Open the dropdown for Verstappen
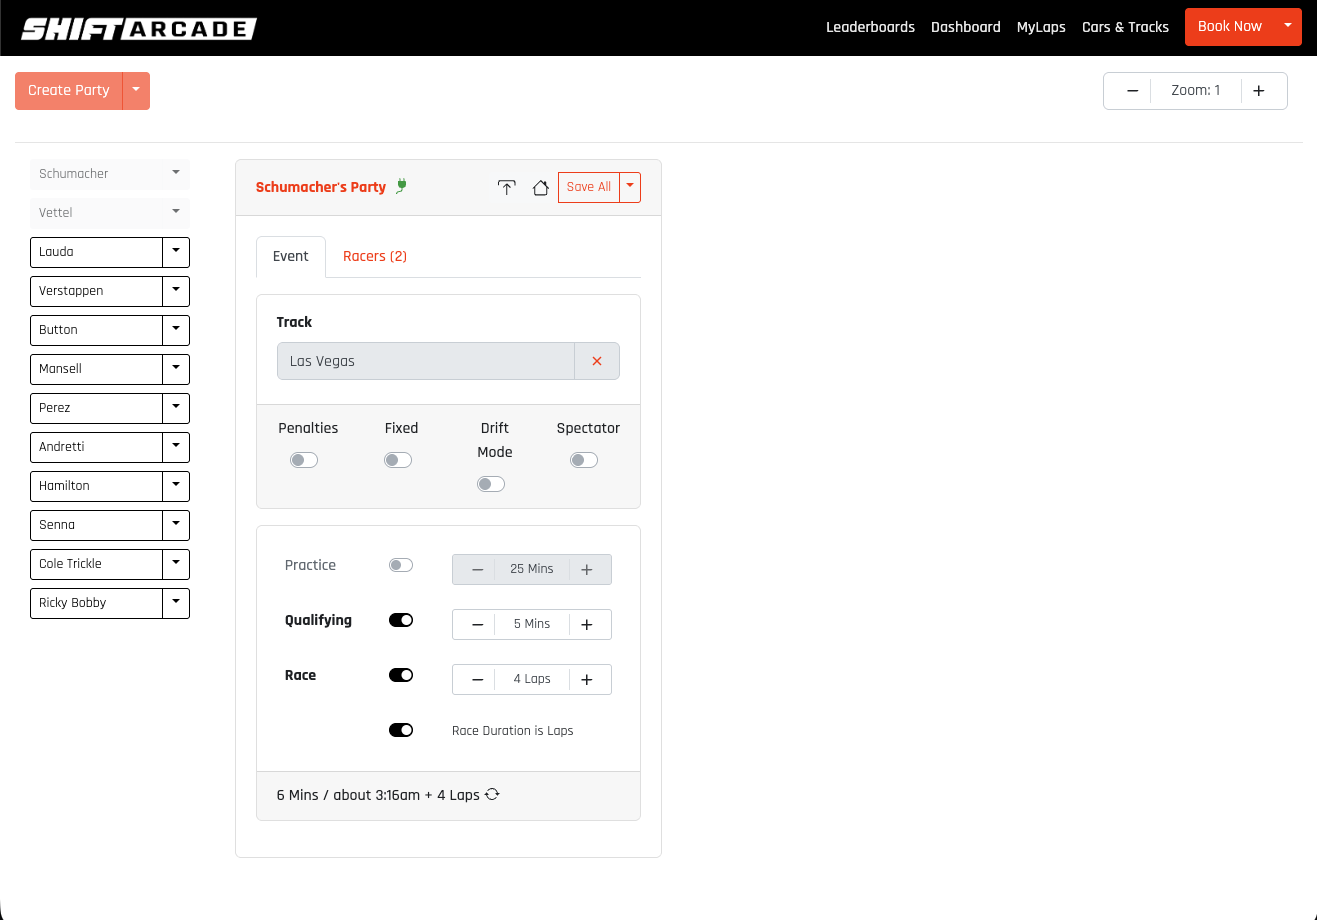Viewport: 1317px width, 920px height. click(x=176, y=291)
